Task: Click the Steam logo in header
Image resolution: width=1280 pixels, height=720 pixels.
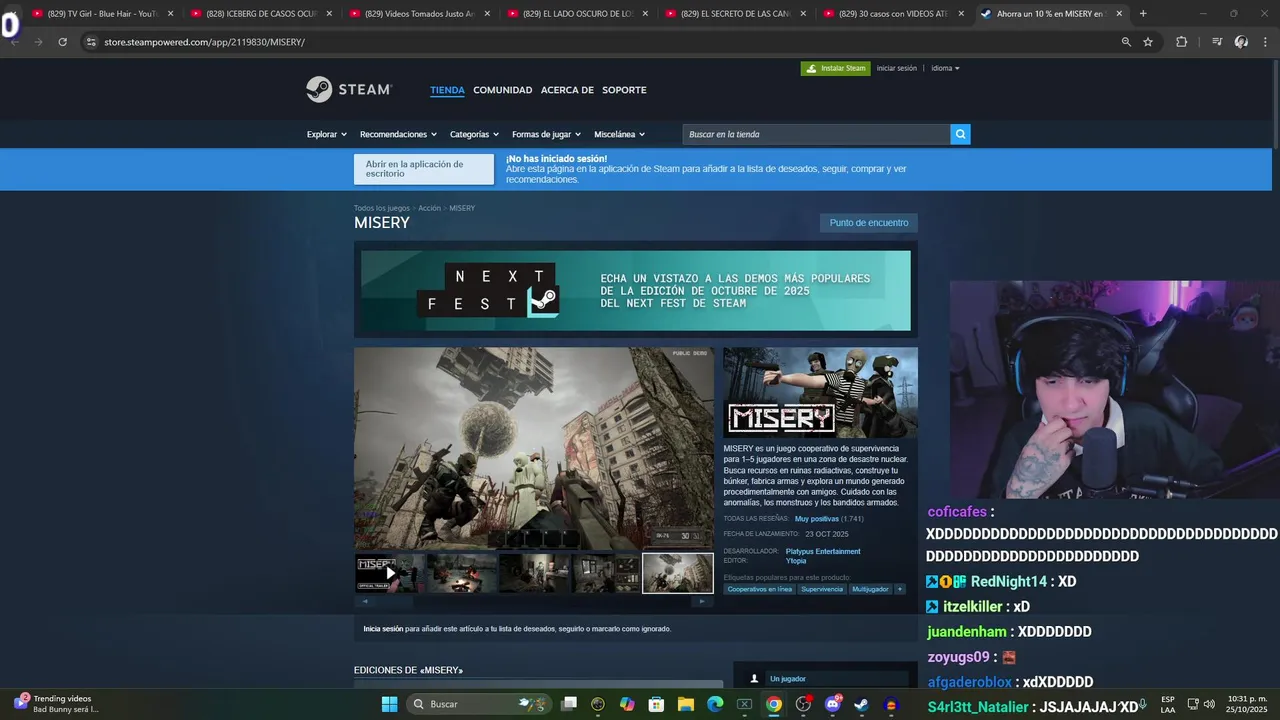Action: 349,89
